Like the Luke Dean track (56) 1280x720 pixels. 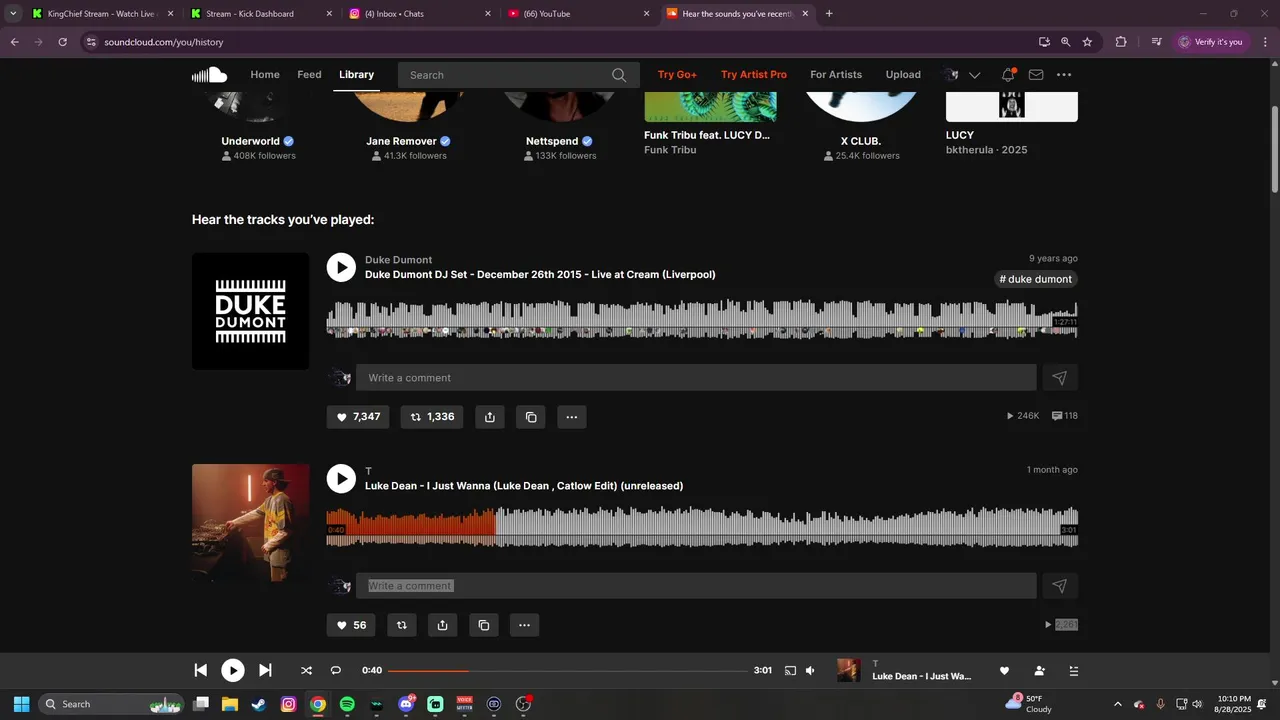click(351, 625)
